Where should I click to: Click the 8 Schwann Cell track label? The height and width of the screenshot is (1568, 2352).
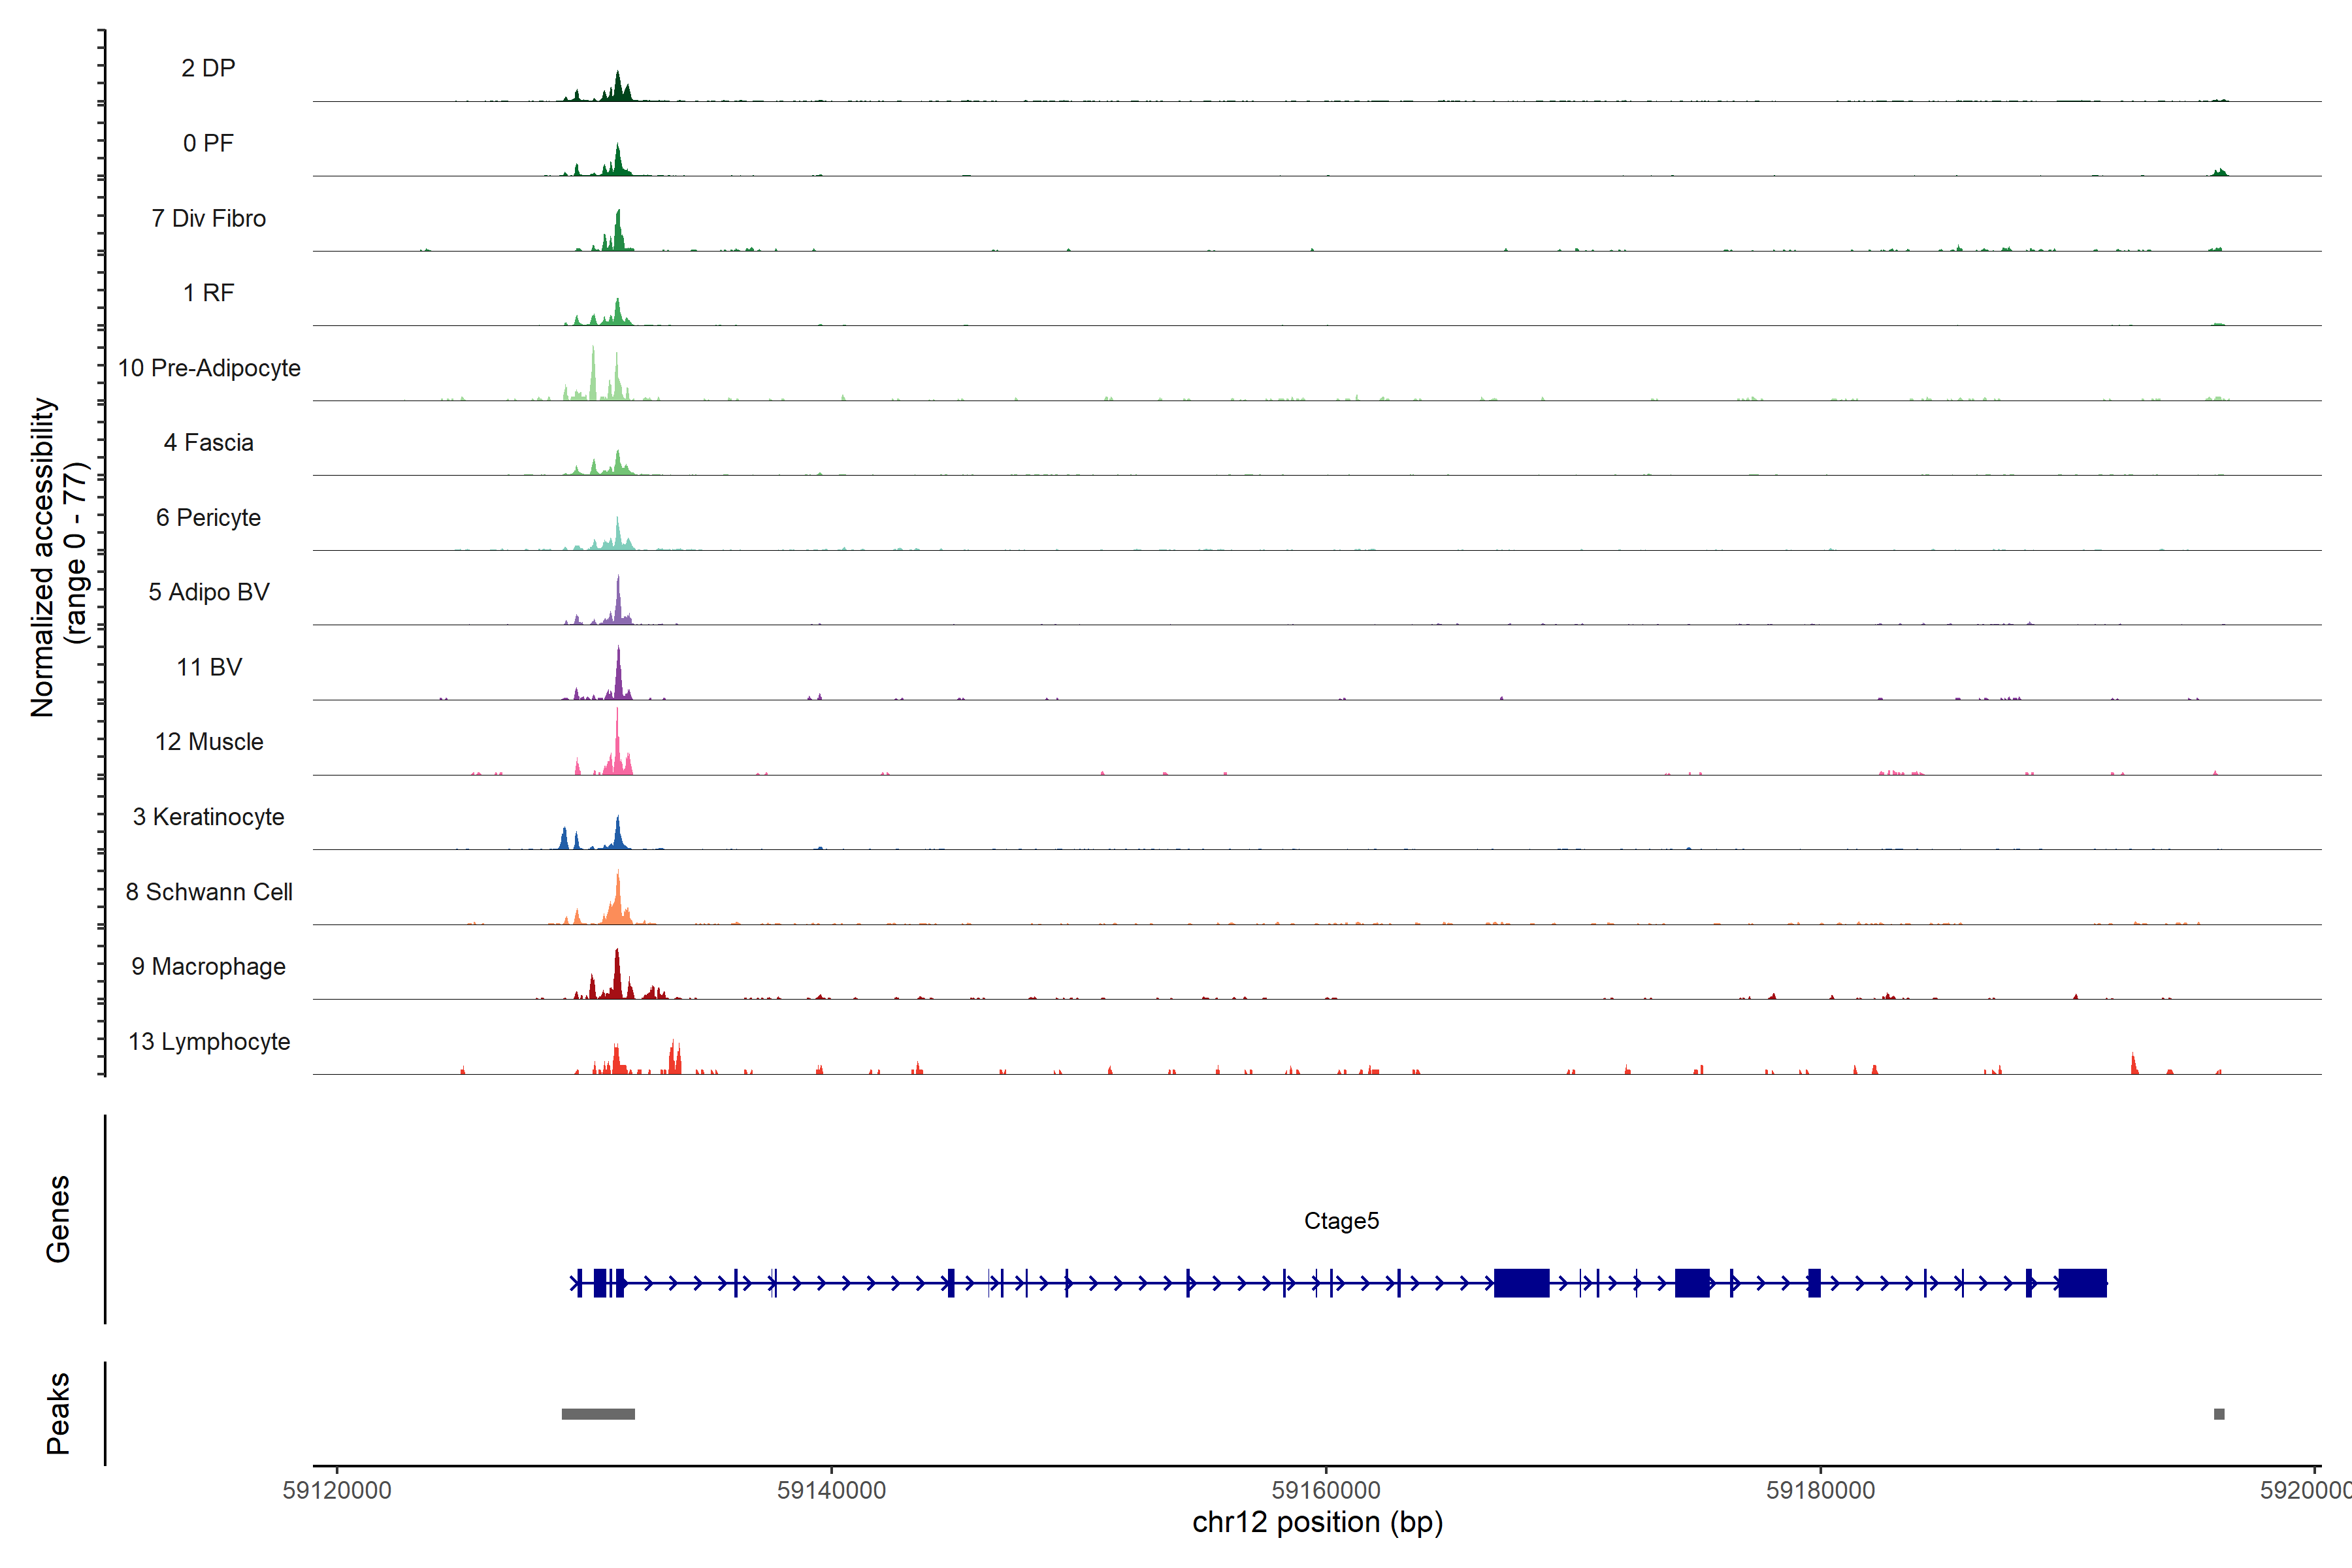[x=209, y=892]
